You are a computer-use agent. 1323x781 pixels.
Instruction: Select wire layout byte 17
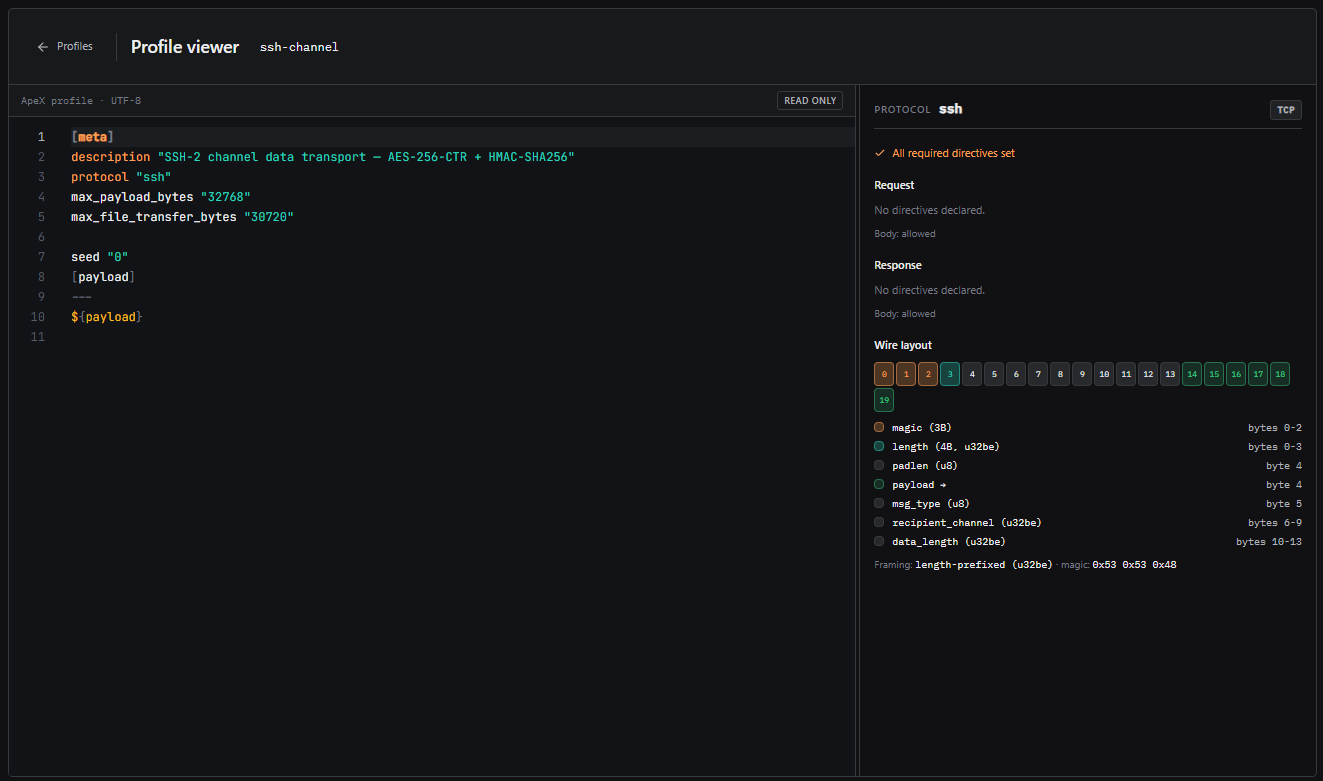pyautogui.click(x=1258, y=374)
